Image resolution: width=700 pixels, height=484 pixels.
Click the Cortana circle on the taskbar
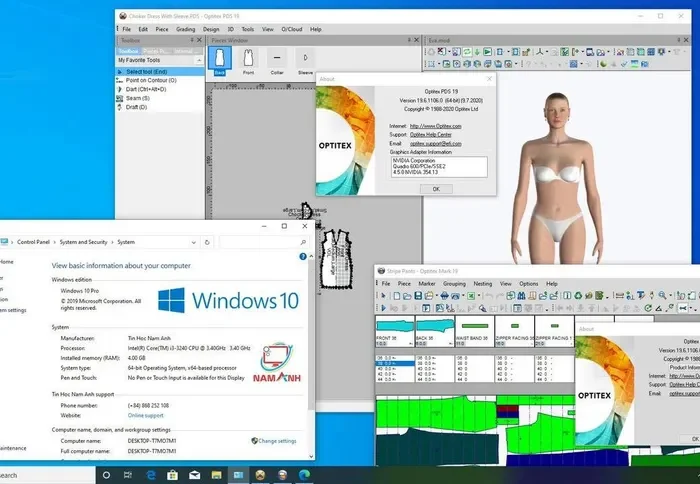106,475
